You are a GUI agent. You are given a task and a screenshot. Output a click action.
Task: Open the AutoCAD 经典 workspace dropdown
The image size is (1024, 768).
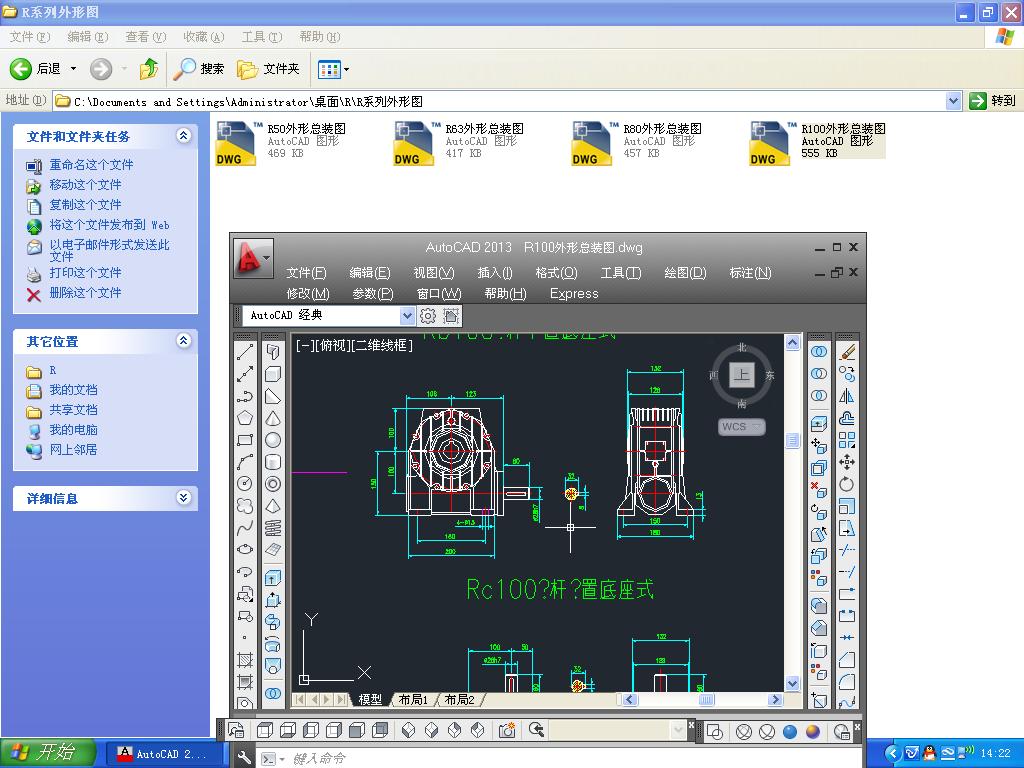(x=408, y=315)
